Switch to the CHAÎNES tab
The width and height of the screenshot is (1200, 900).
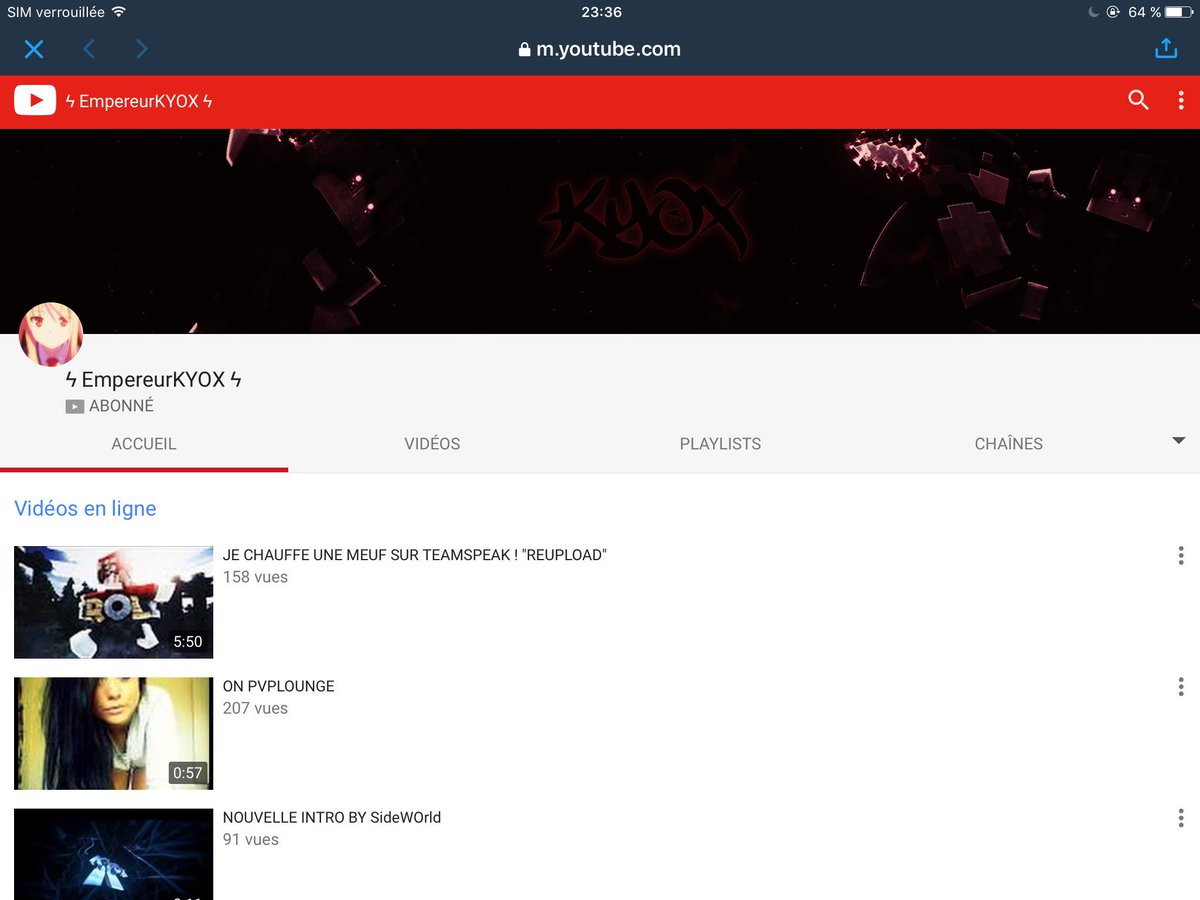click(1008, 444)
